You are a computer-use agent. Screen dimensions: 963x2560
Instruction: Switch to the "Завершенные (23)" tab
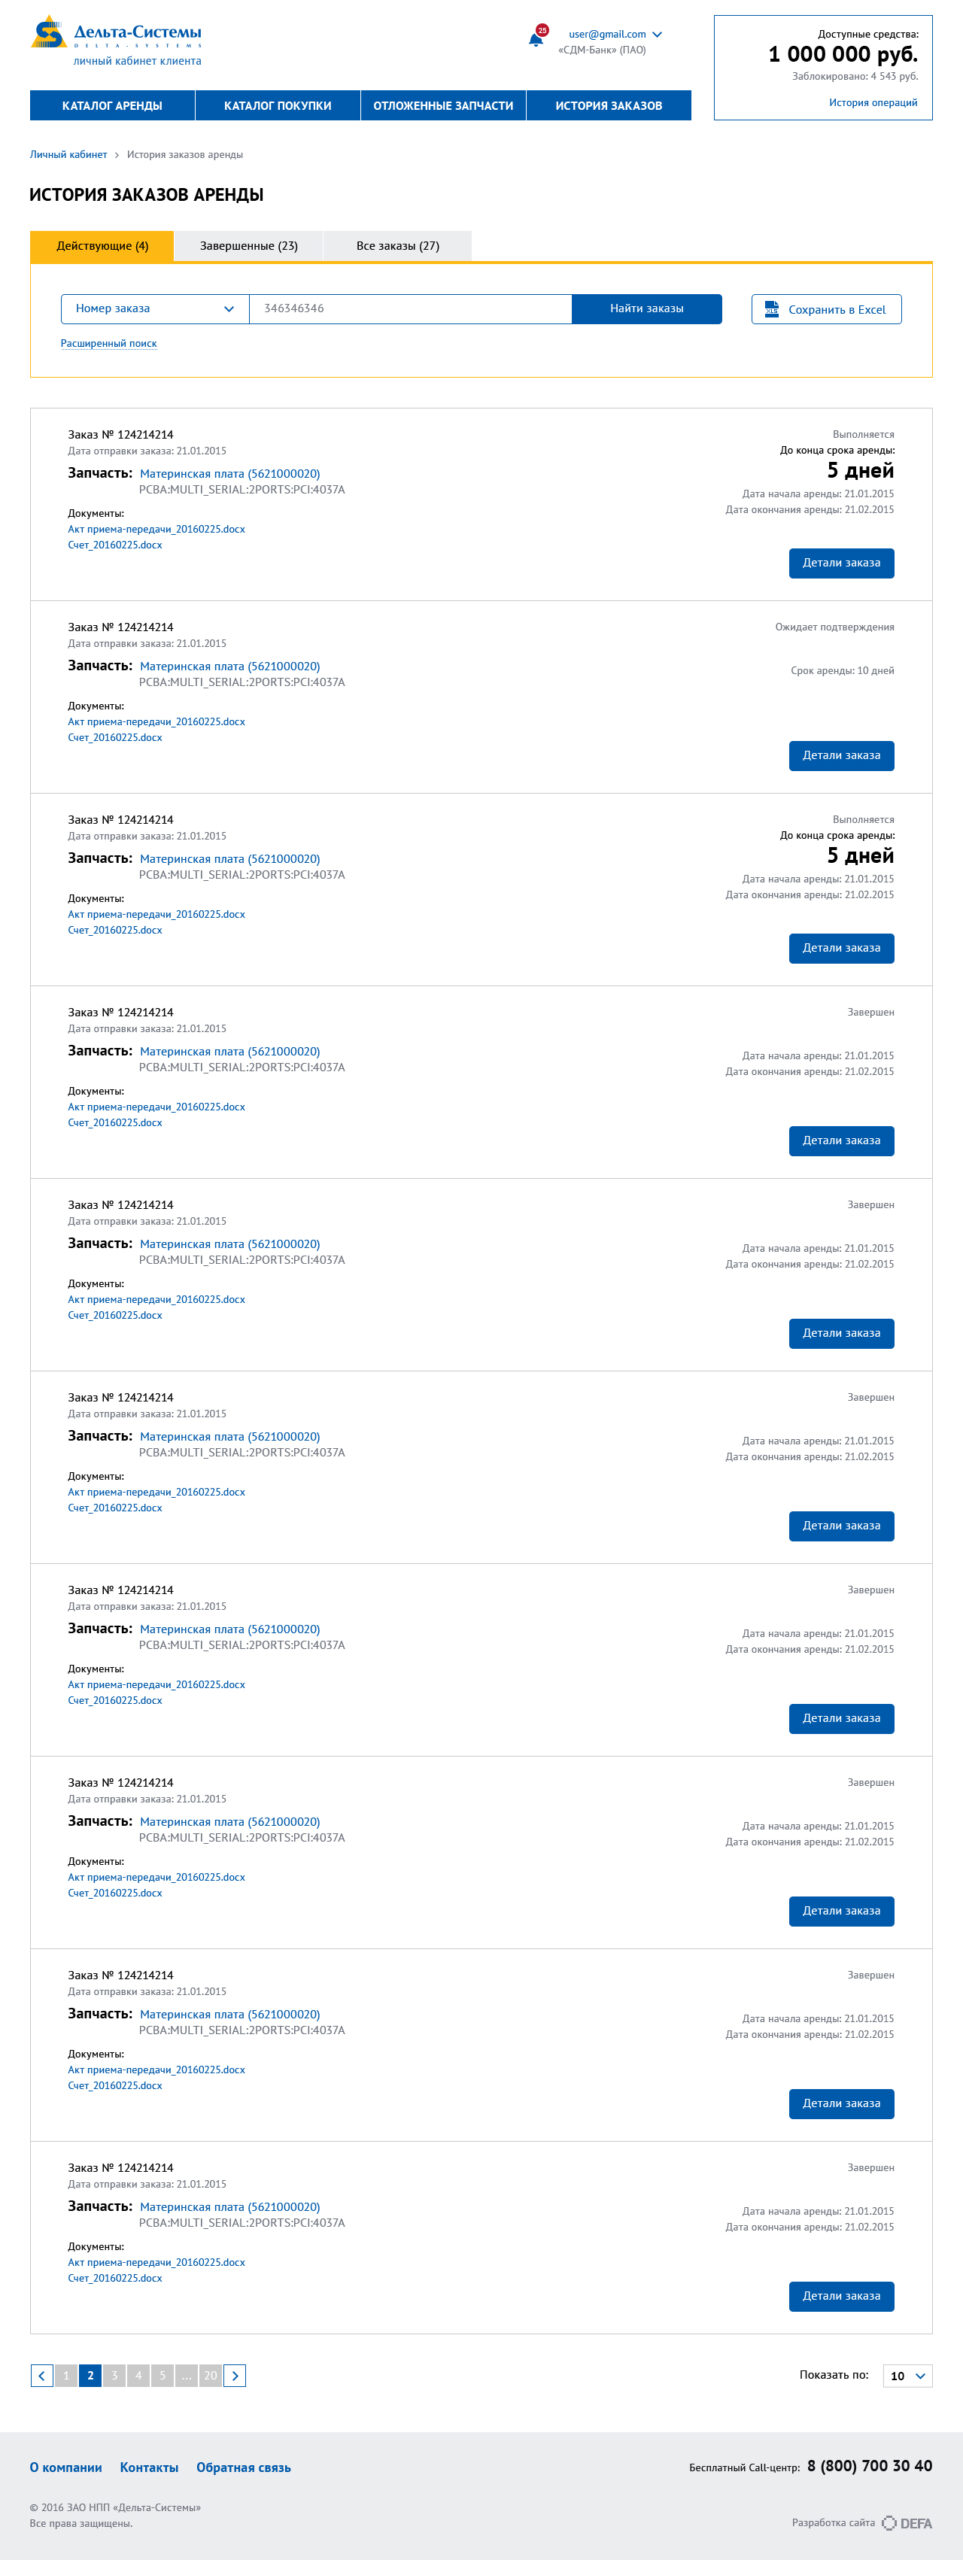(x=249, y=246)
